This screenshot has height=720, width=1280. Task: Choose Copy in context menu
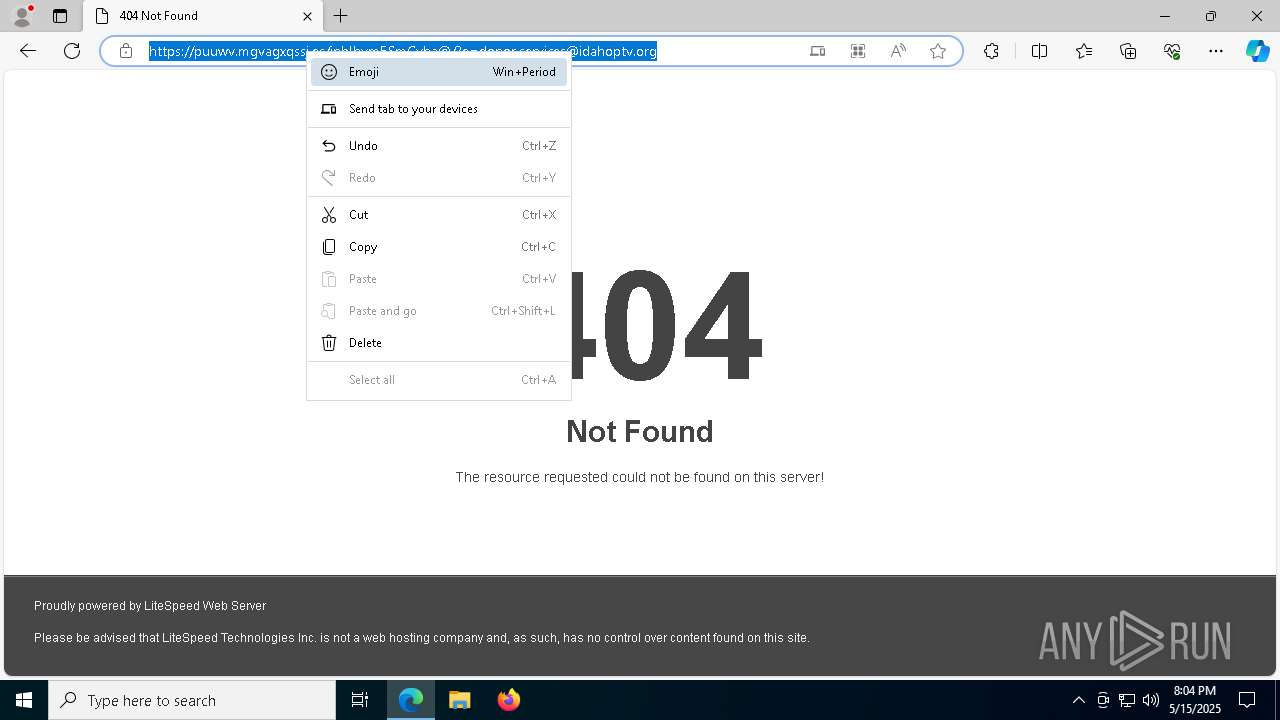tap(439, 247)
